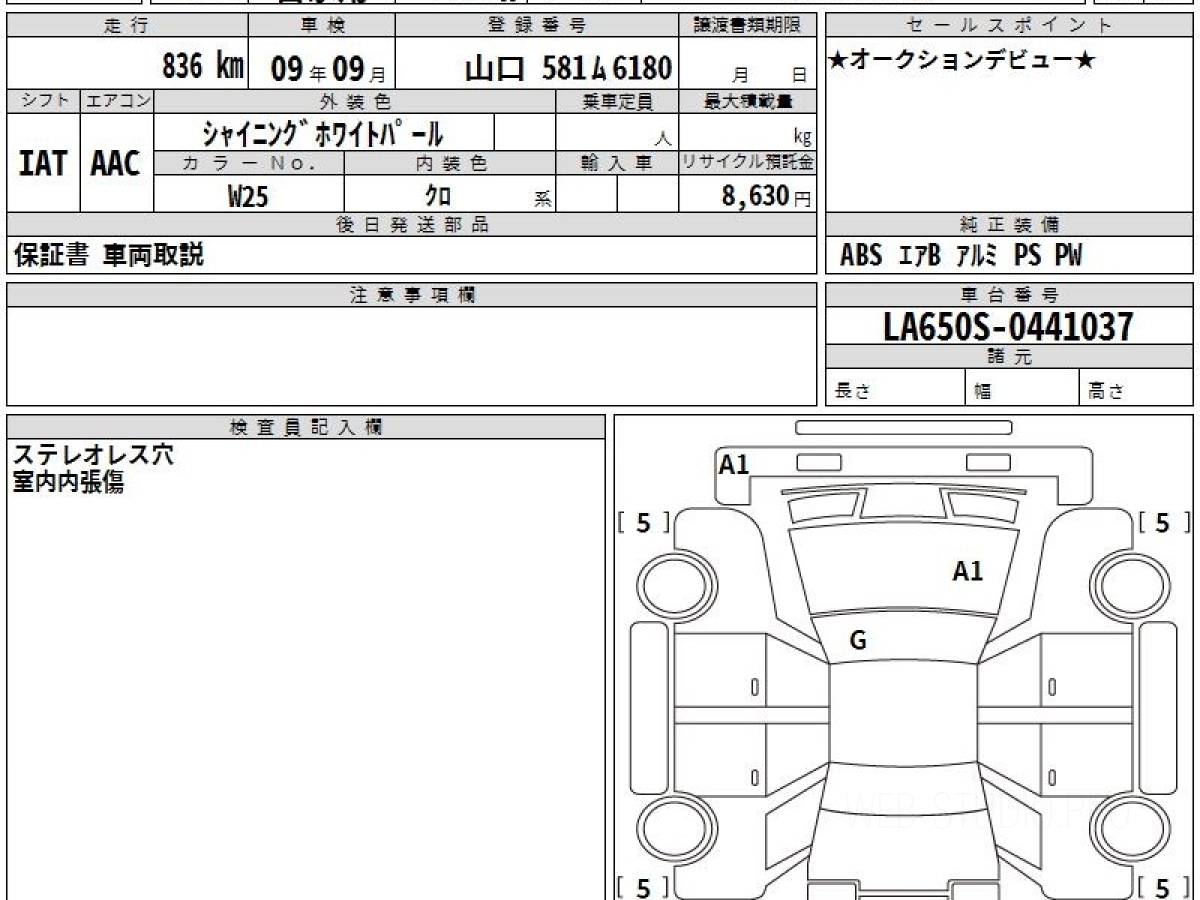
Task: Select the AAC air conditioner value
Action: pos(116,163)
